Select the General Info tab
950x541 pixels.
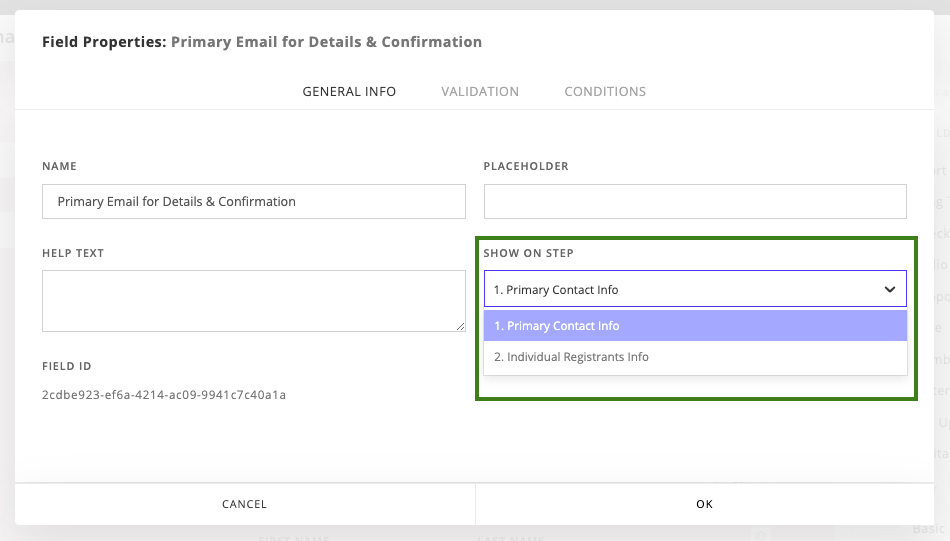tap(349, 91)
